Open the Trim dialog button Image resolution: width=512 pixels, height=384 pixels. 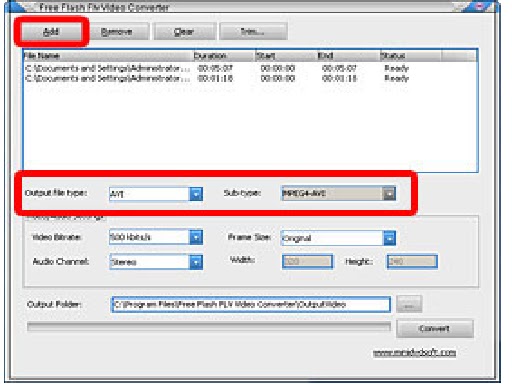(253, 32)
